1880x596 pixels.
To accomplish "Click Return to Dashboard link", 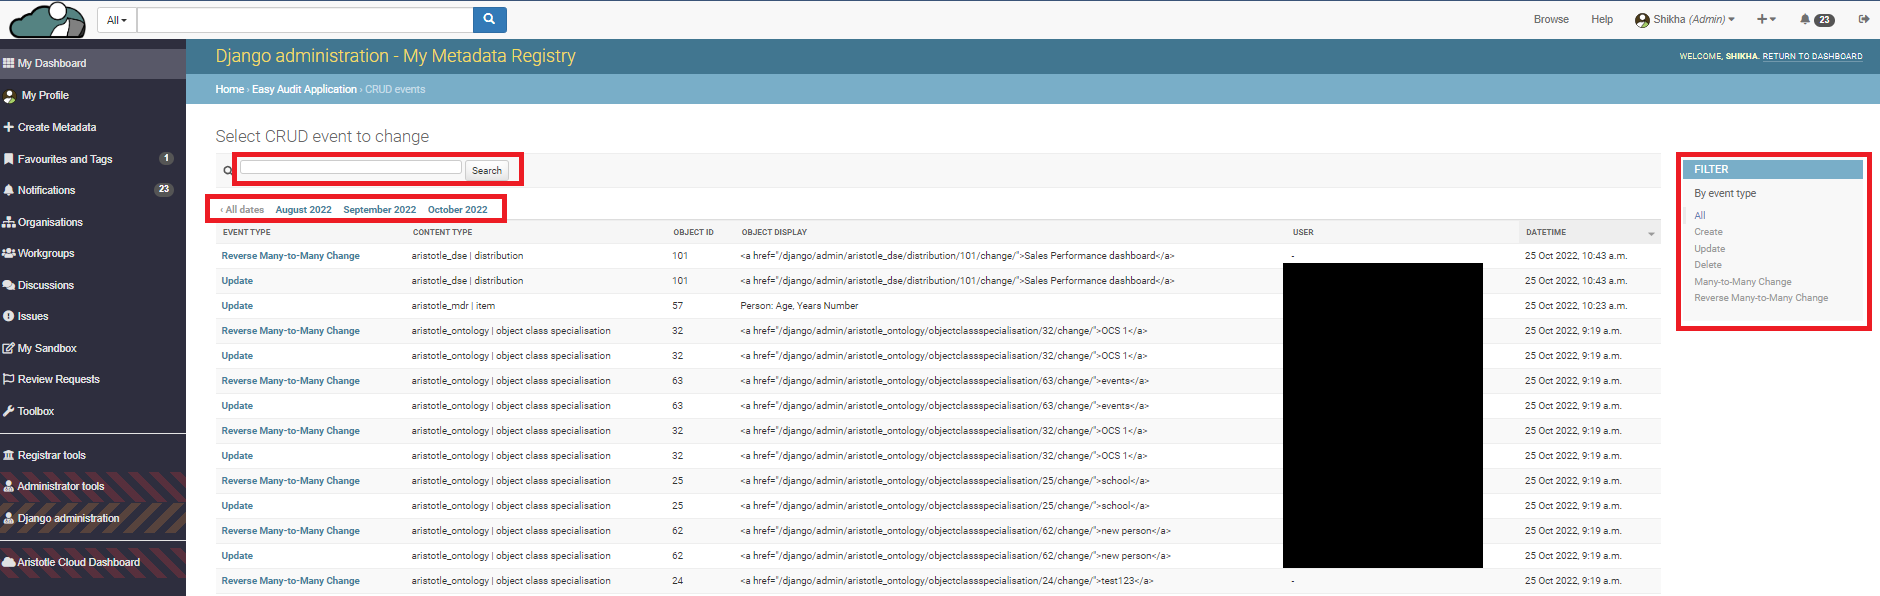I will [1812, 56].
